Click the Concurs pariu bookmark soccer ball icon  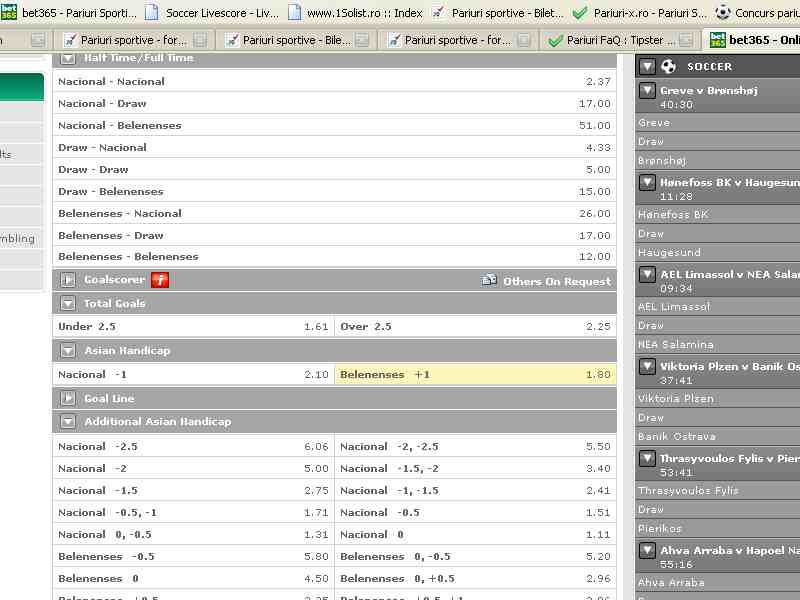click(x=723, y=12)
